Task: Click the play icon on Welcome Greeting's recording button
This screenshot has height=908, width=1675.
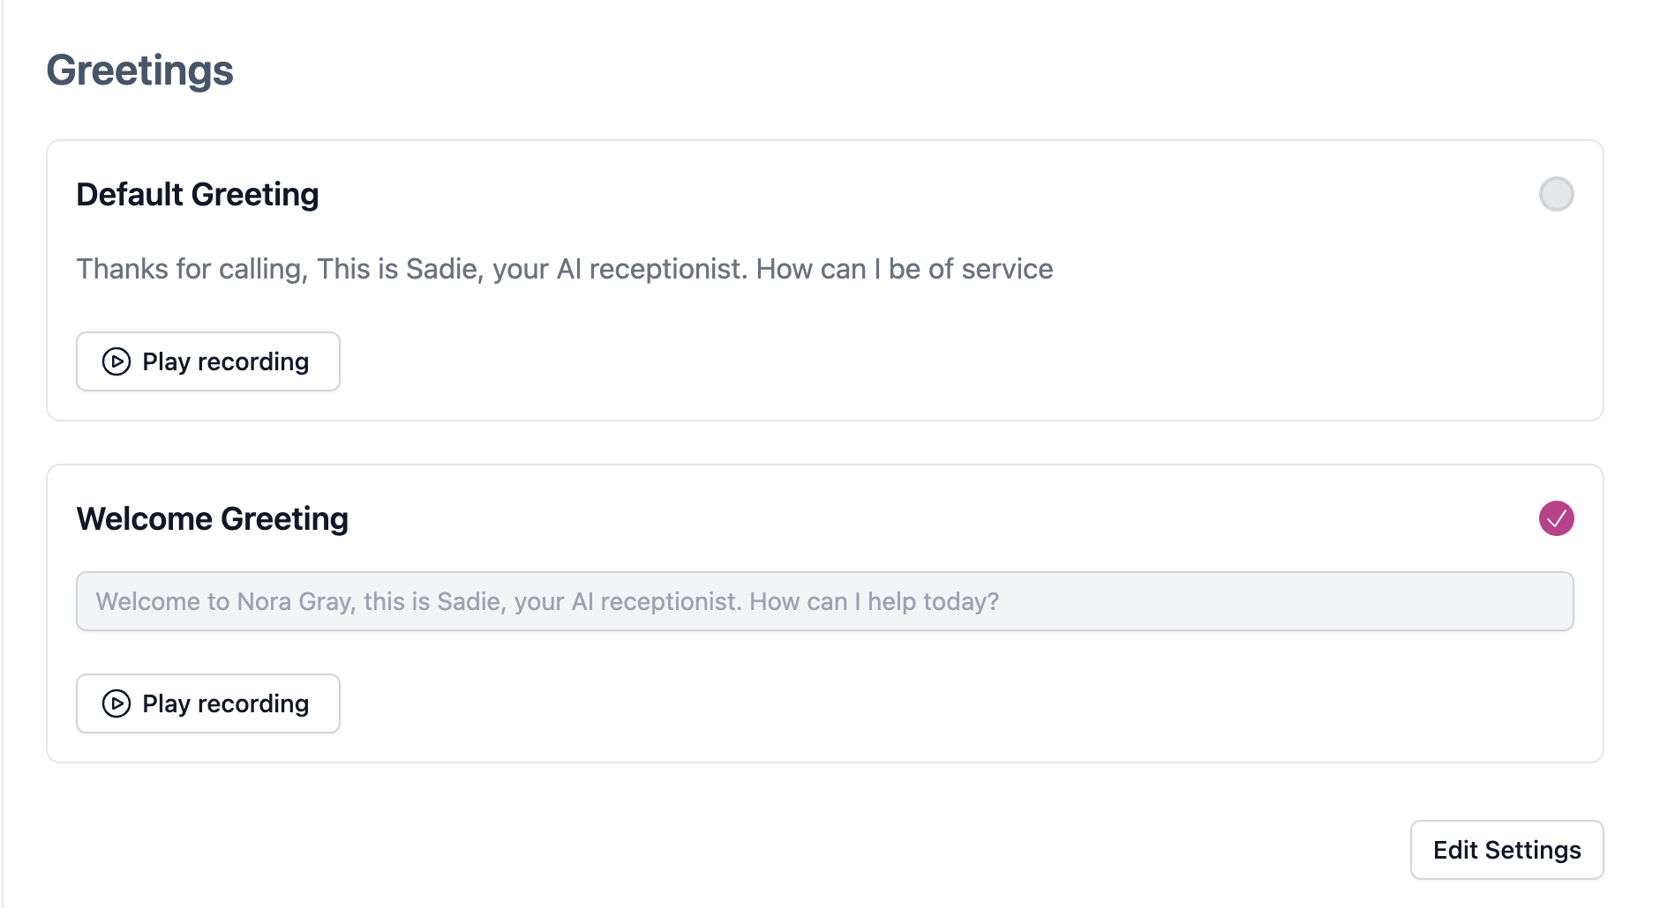Action: click(x=116, y=703)
